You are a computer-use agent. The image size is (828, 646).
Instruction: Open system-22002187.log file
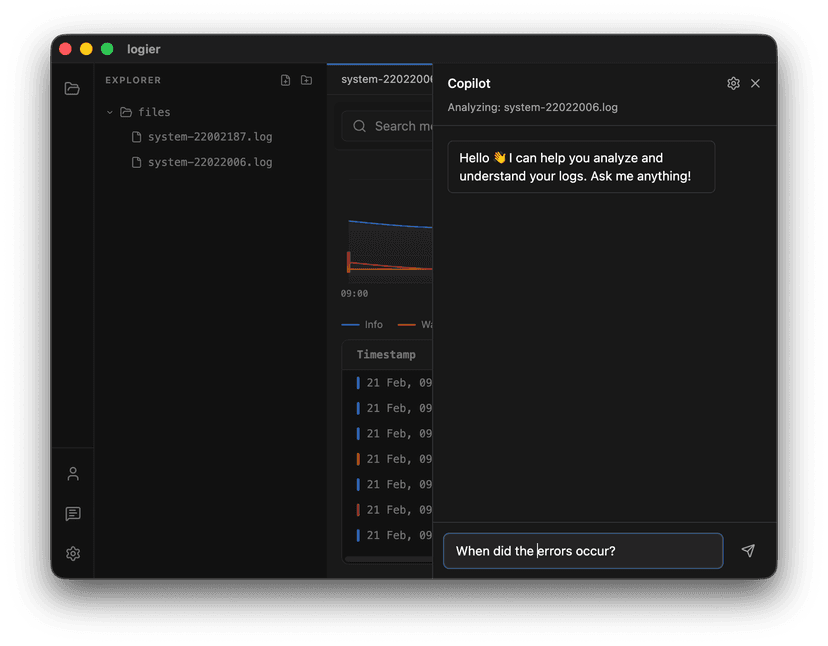tap(202, 137)
